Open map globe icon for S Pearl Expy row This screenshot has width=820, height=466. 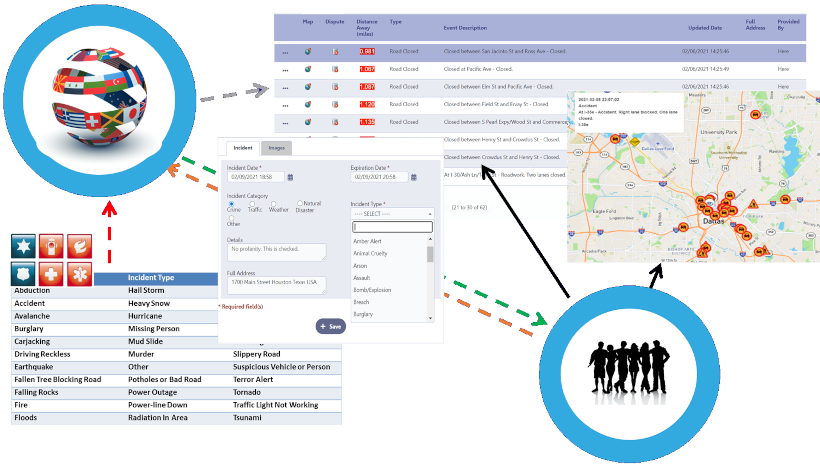point(308,122)
